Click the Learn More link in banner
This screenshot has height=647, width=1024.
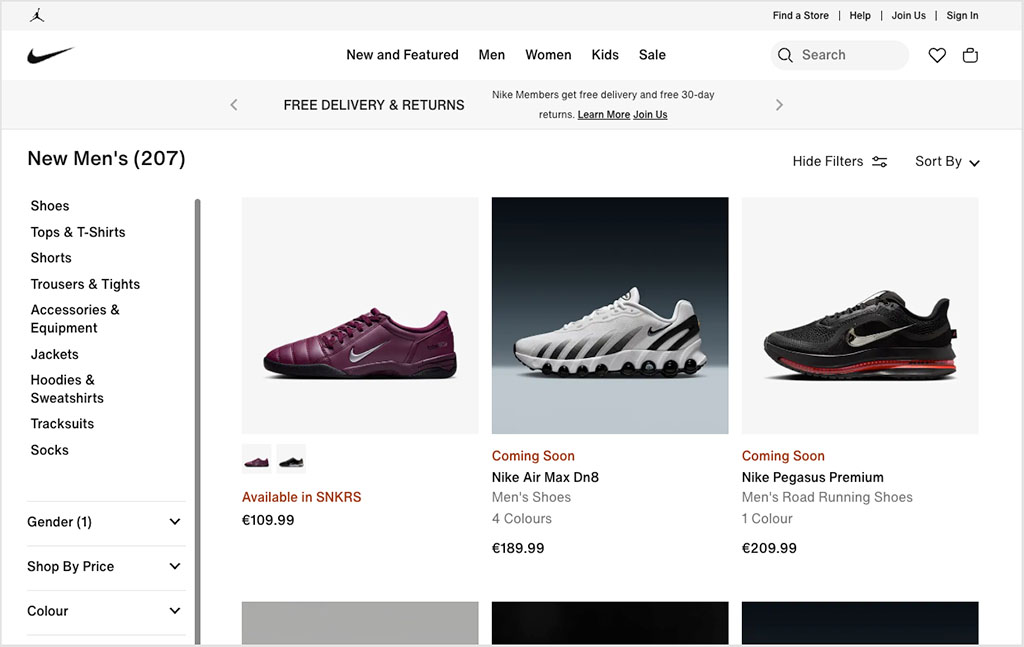[603, 114]
